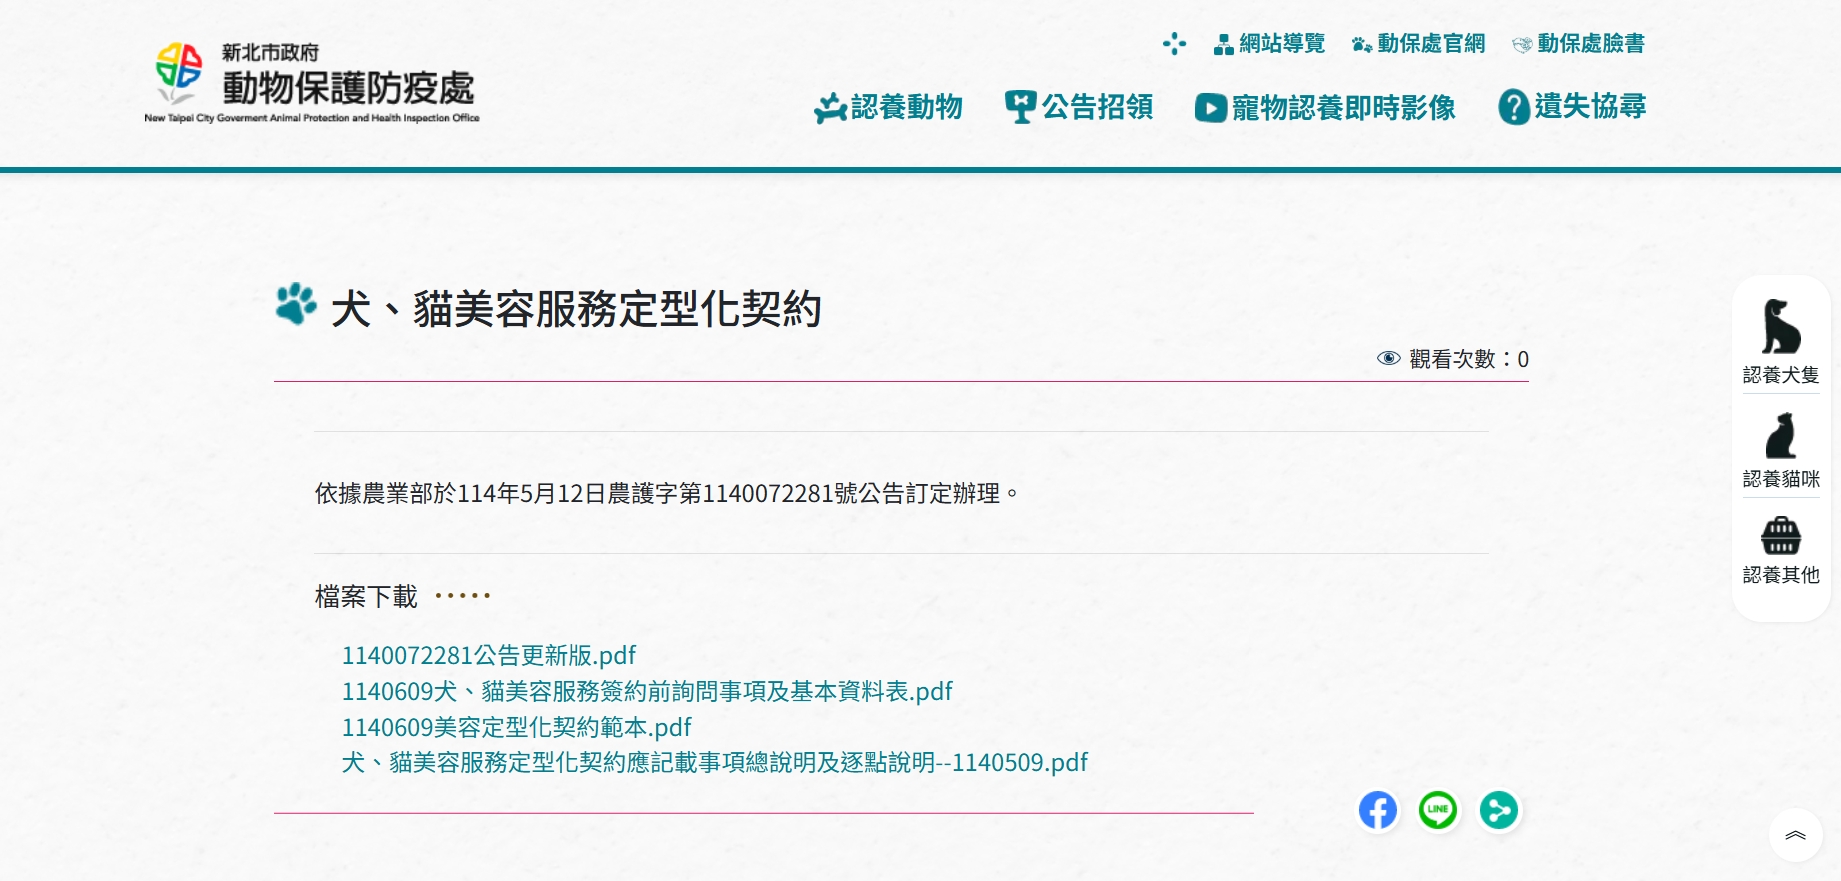Open the 寵物認養即時影像 menu
Screen dimensions: 1841x881
click(x=1325, y=107)
